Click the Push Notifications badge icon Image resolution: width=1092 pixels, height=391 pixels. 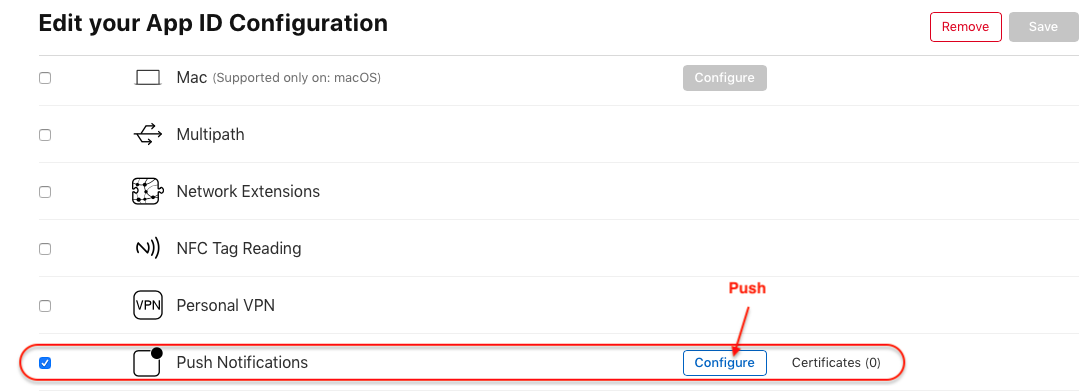(x=147, y=362)
